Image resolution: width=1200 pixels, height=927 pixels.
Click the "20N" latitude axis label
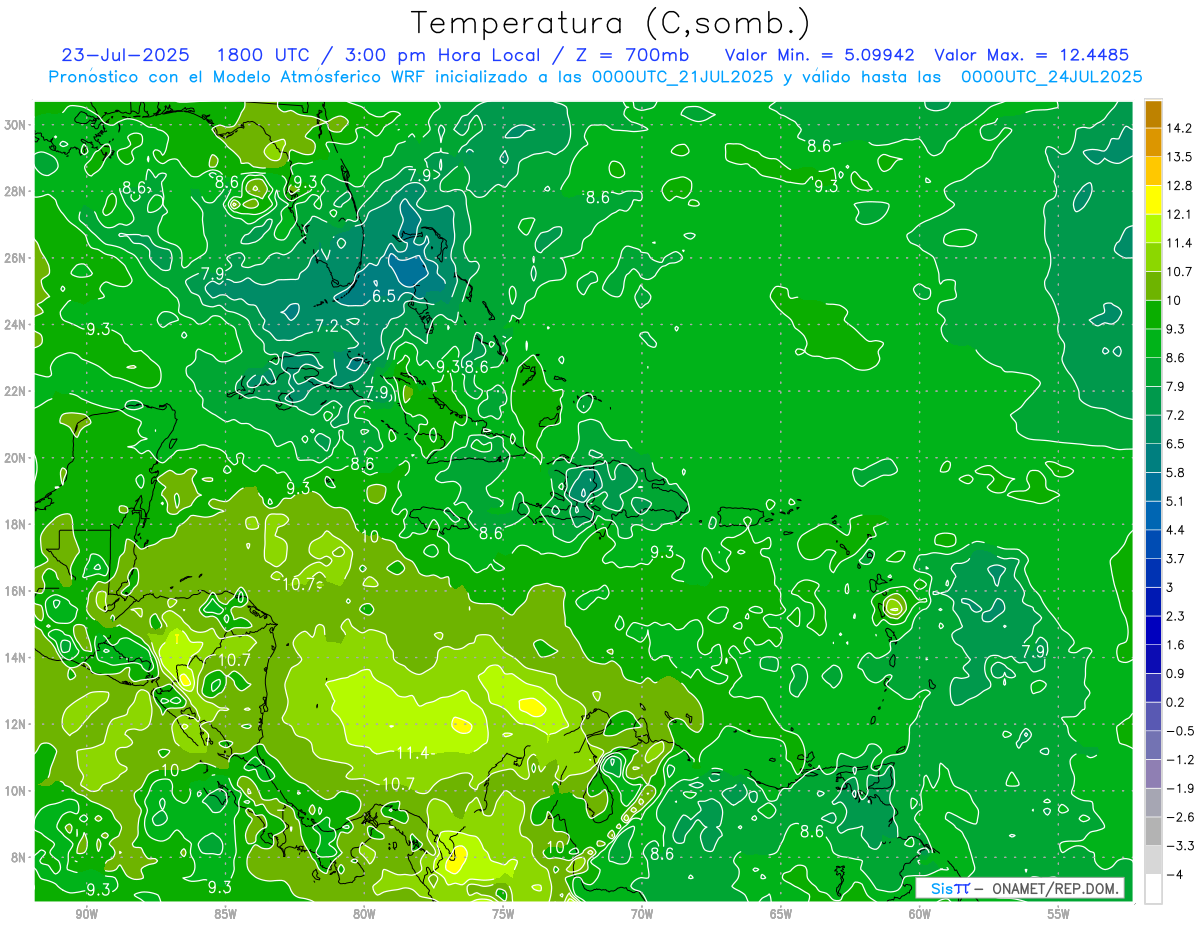click(15, 458)
